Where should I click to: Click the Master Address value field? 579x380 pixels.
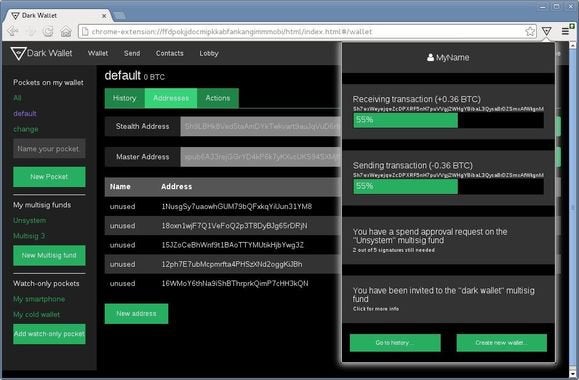point(260,157)
